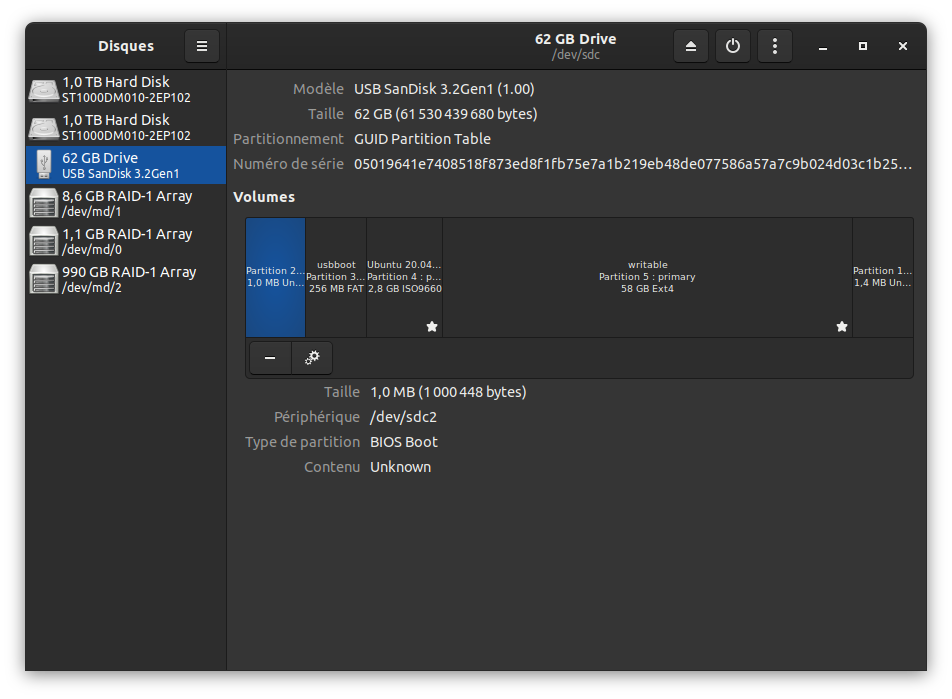Open 8,6 GB RAID-1 Array /dev/md/1
The height and width of the screenshot is (699, 952).
[126, 203]
